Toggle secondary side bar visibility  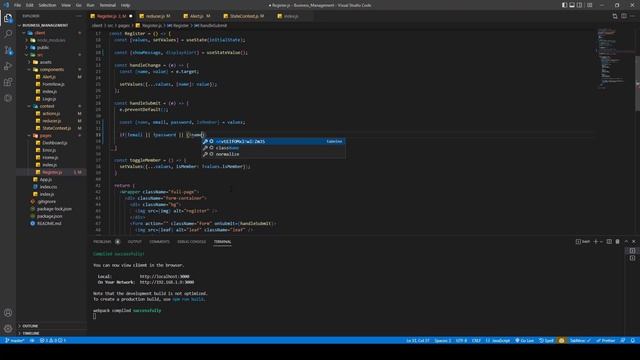pyautogui.click(x=579, y=5)
